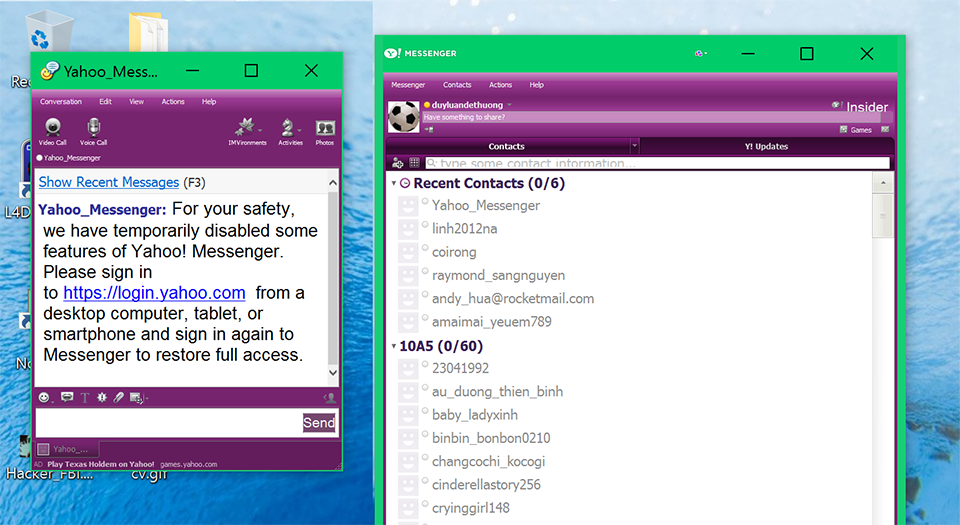This screenshot has height=525, width=960.
Task: Select contact raymond_sangnguyen
Action: coord(498,275)
